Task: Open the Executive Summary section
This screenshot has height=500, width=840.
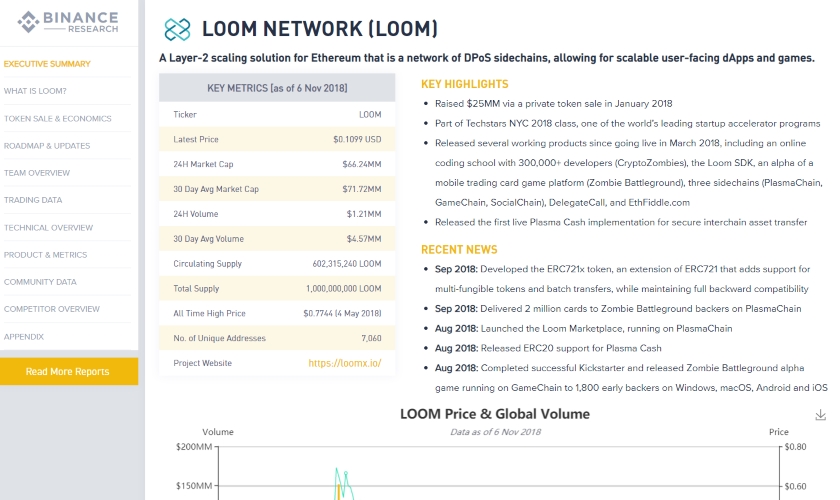Action: point(47,64)
